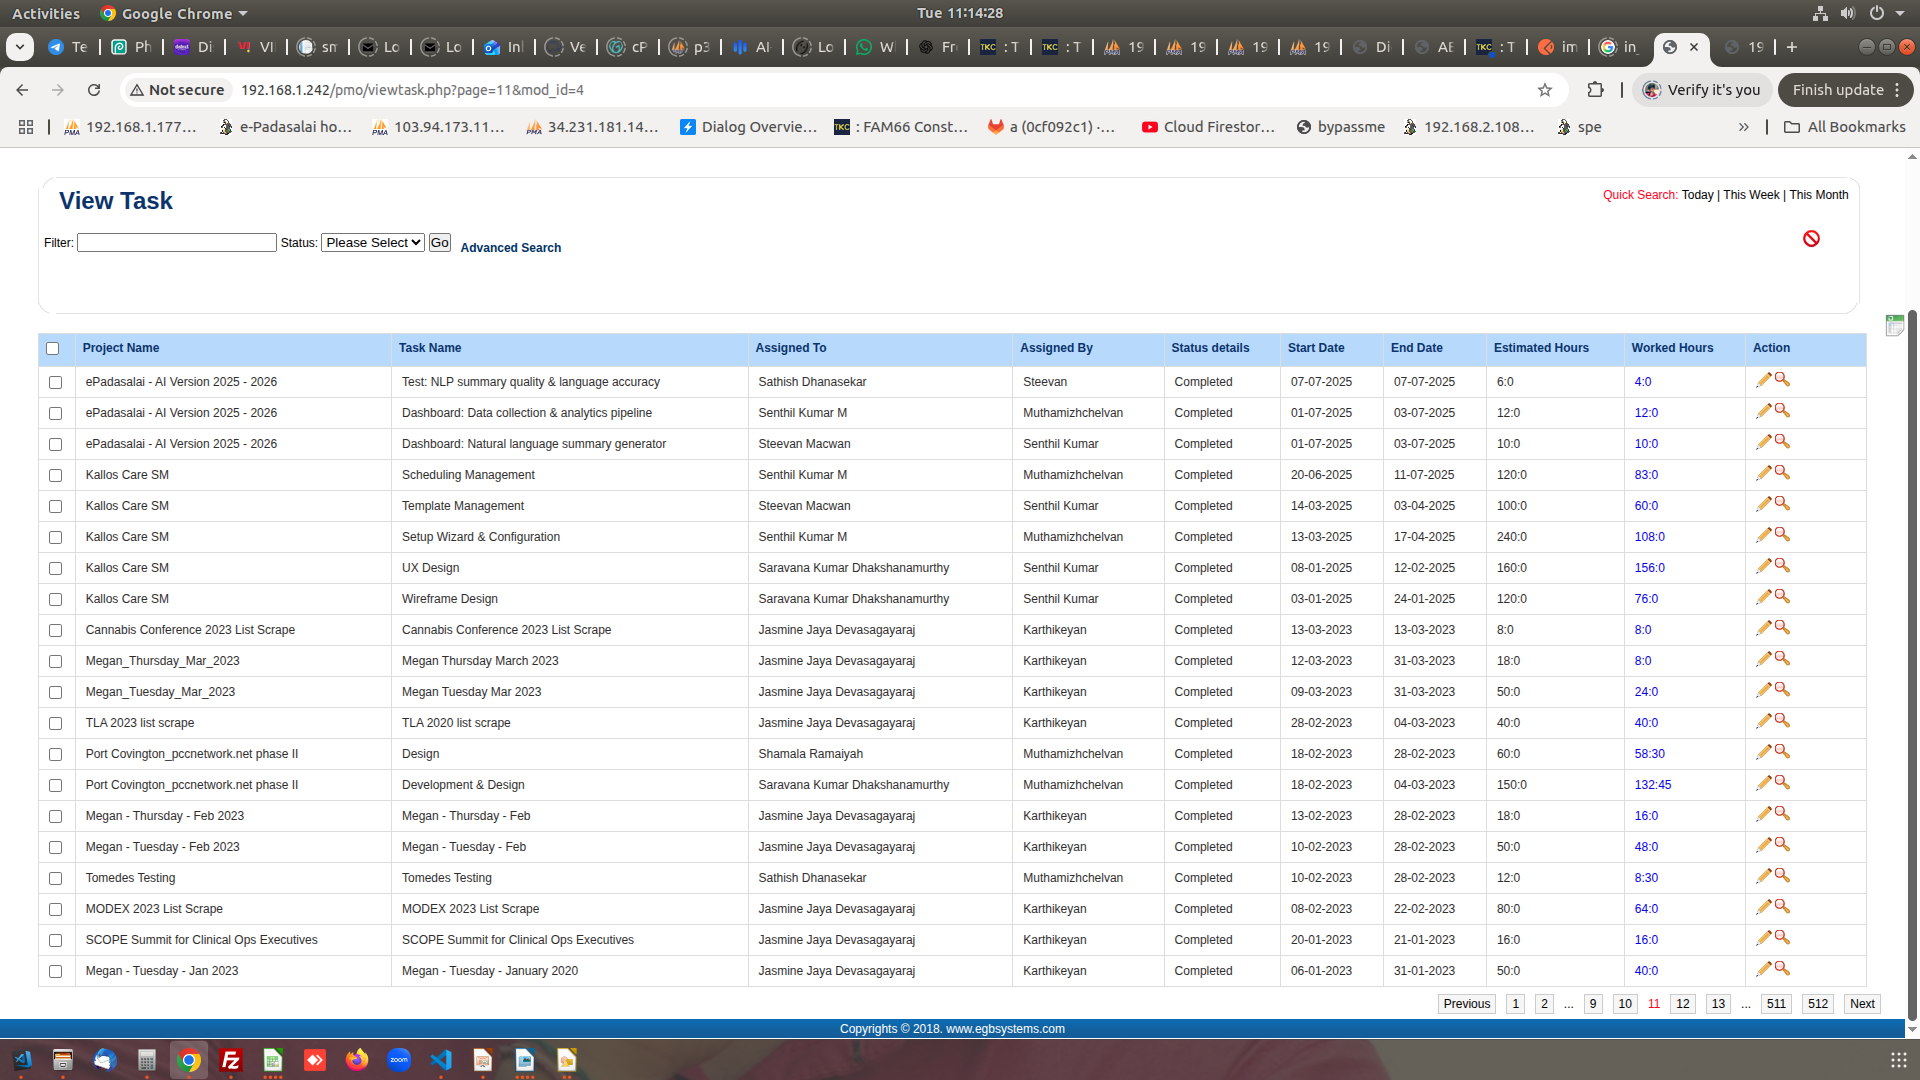Open the Activities menu in top bar
Viewport: 1920px width, 1080px height.
[x=46, y=13]
